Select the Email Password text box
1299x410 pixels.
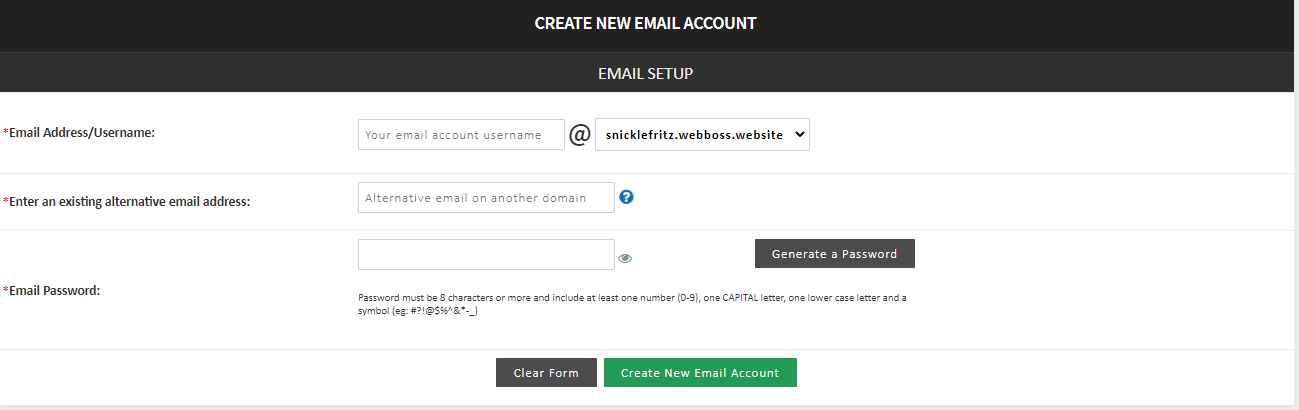pos(486,254)
